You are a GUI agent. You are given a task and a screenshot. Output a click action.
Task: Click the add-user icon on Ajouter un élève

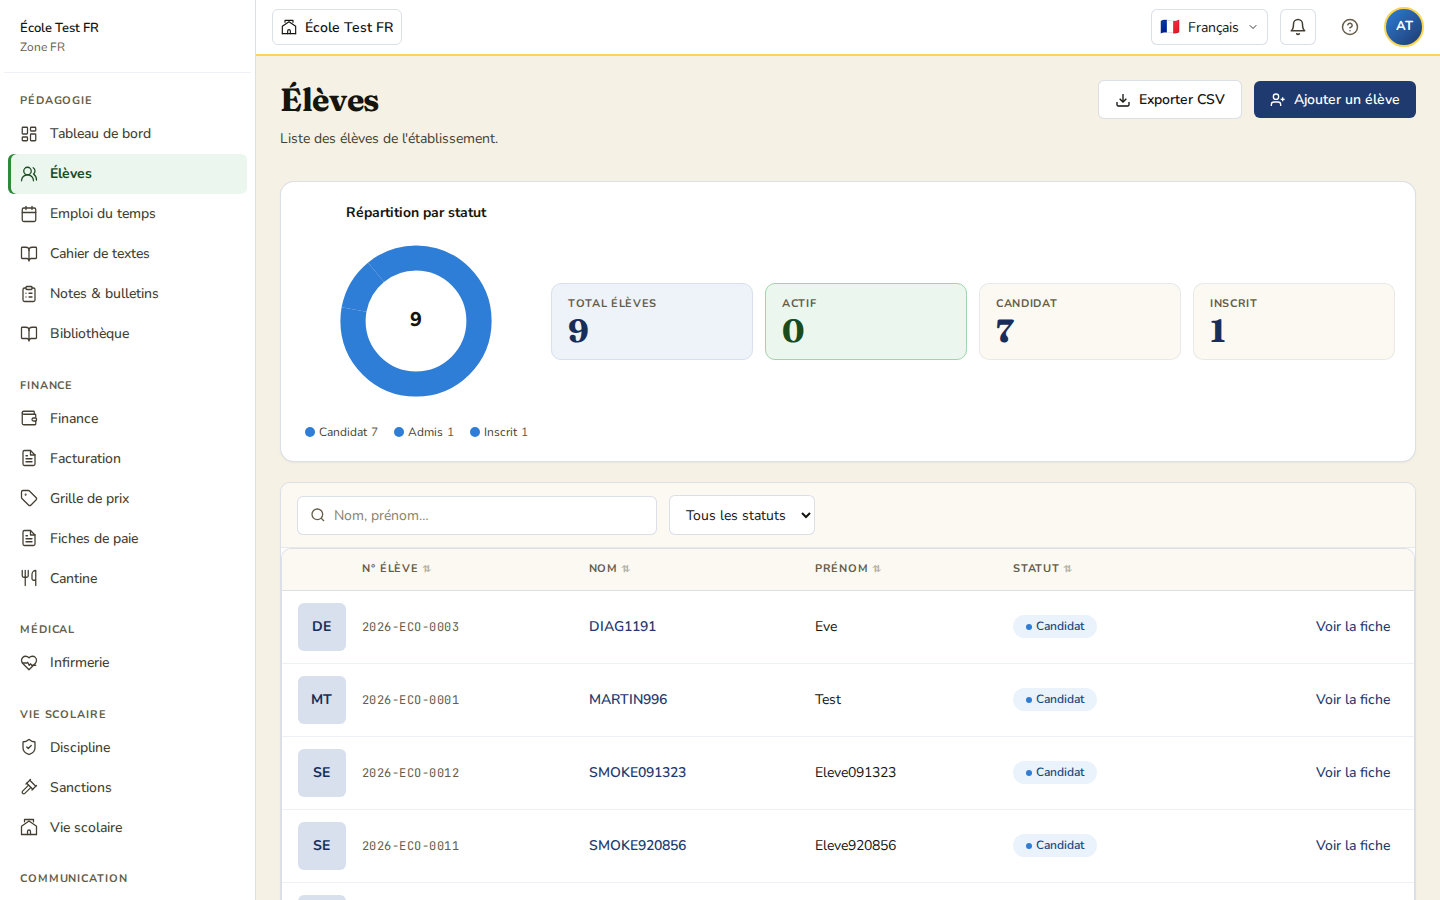1278,100
